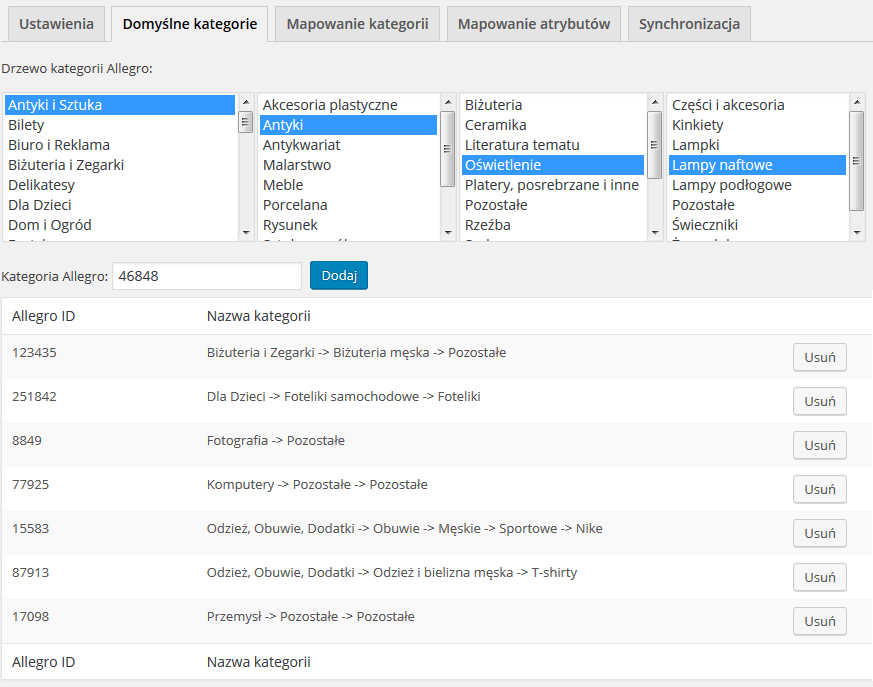
Task: Click Usuń for the T-shirty row
Action: tap(820, 577)
